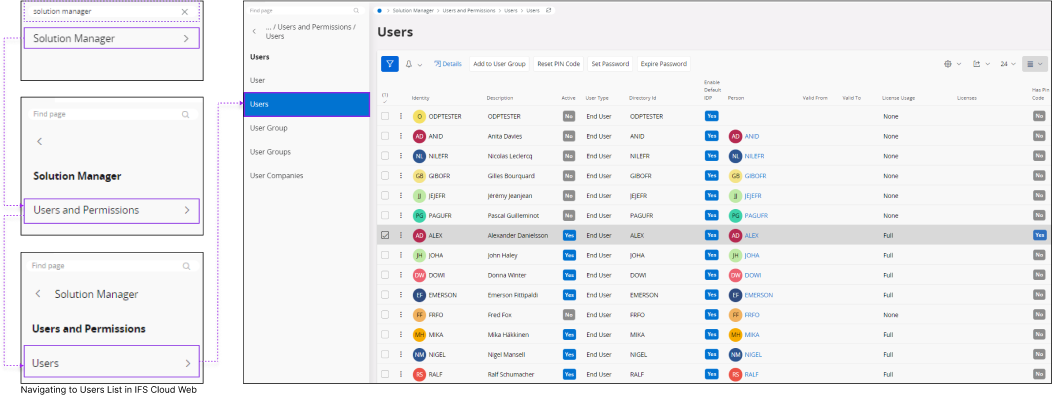Sort by the Identity column header
Screen dimensions: 1052x395
(421, 99)
